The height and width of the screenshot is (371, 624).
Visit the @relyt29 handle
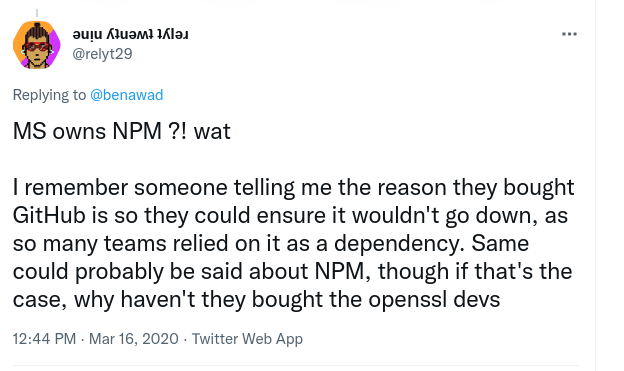coord(102,54)
